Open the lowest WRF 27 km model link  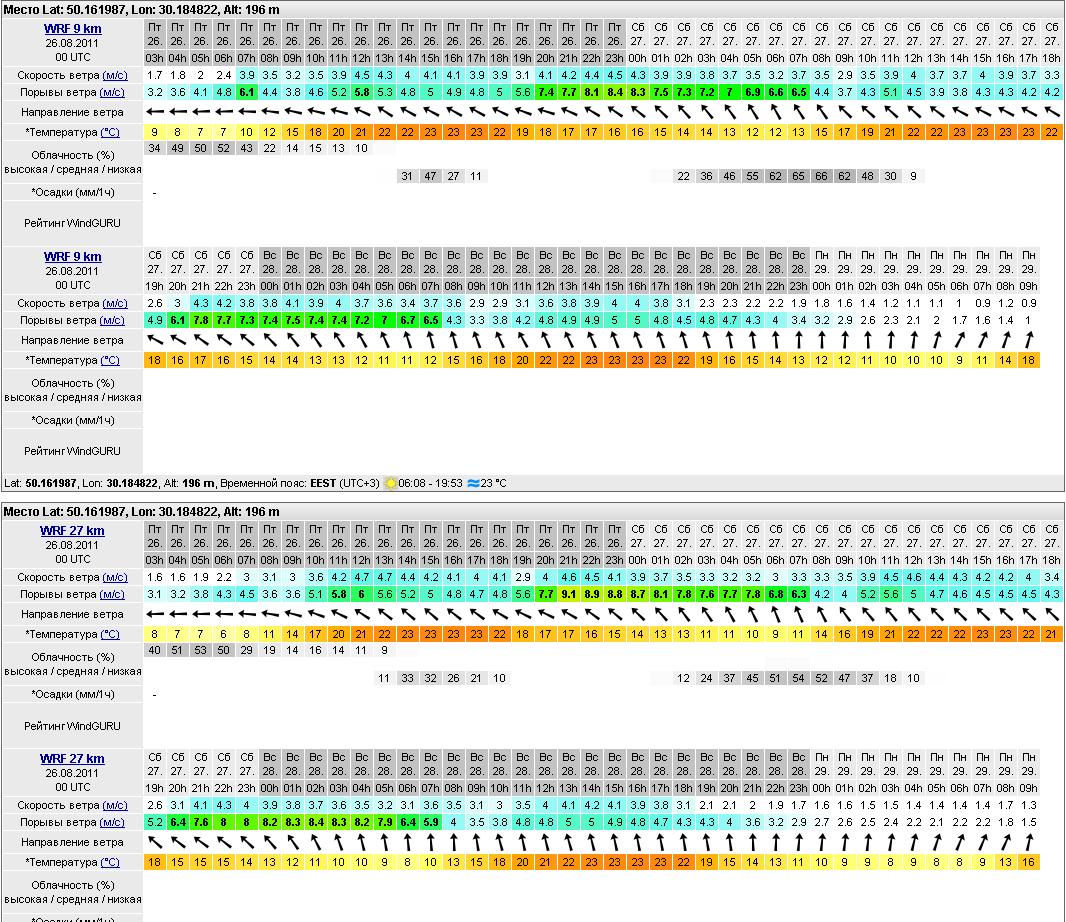[x=72, y=759]
